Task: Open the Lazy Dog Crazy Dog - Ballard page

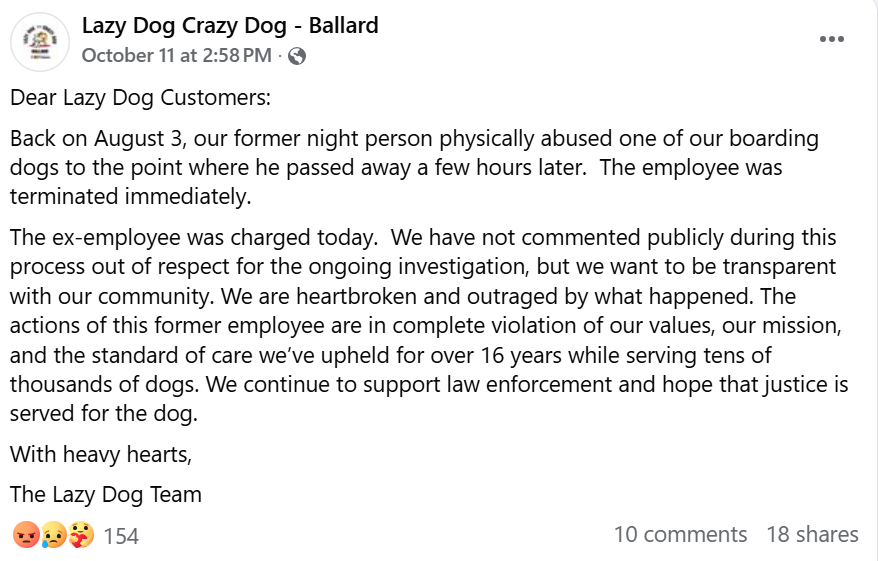Action: coord(230,25)
